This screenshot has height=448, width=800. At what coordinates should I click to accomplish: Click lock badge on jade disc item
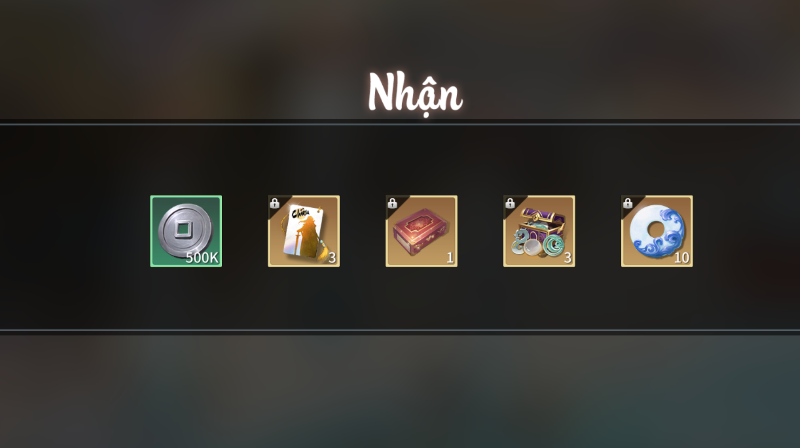628,203
